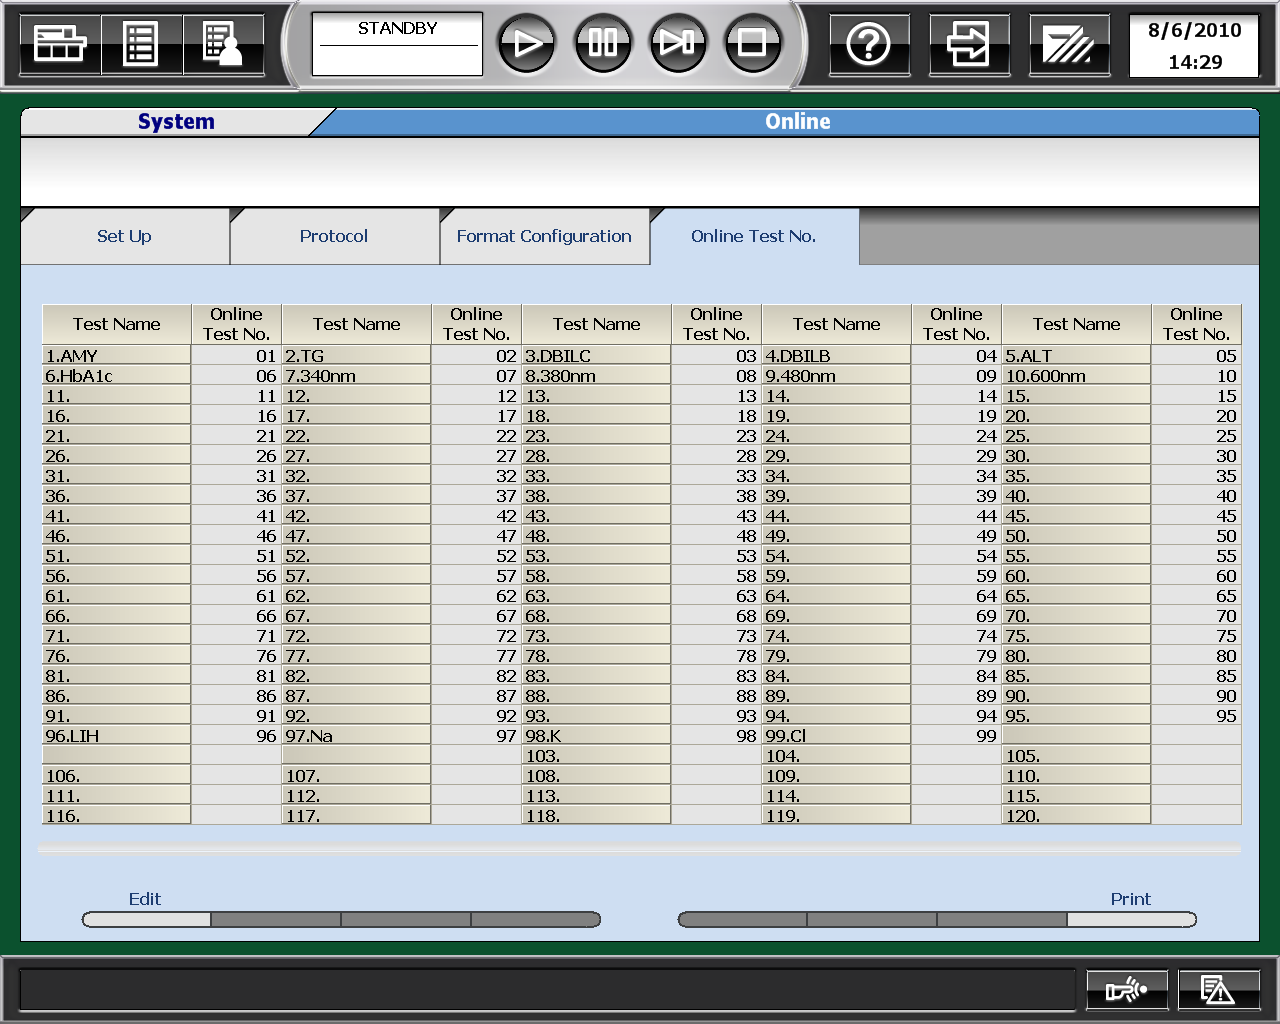1280x1024 pixels.
Task: Select the 1.AMY test name cell
Action: click(116, 356)
